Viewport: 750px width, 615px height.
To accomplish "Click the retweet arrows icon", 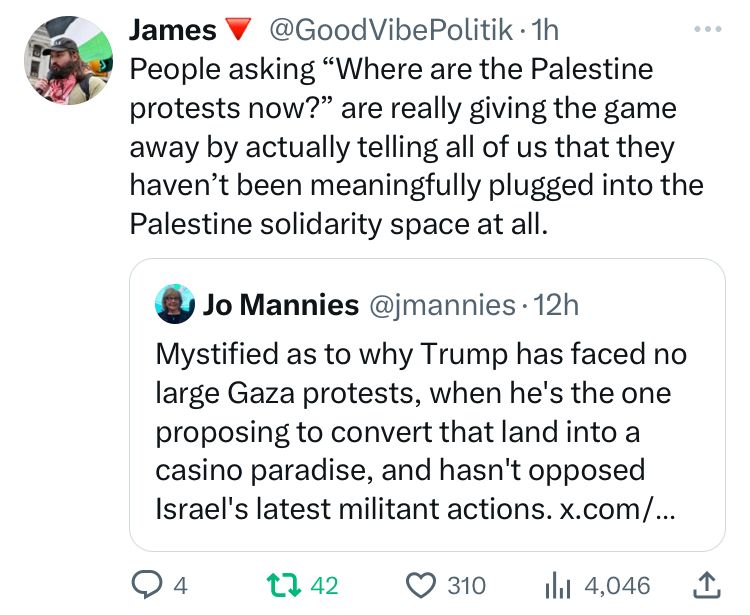I will click(283, 584).
